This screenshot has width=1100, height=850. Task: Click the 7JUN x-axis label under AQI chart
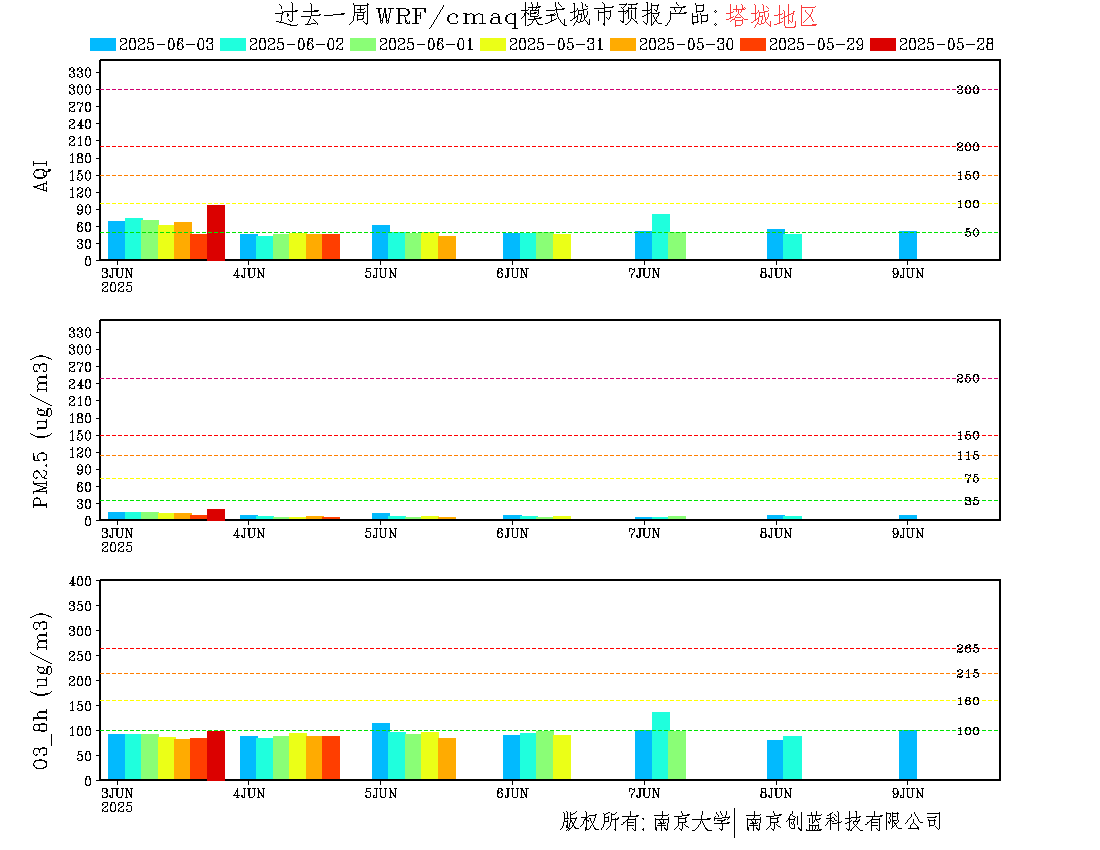click(x=644, y=274)
